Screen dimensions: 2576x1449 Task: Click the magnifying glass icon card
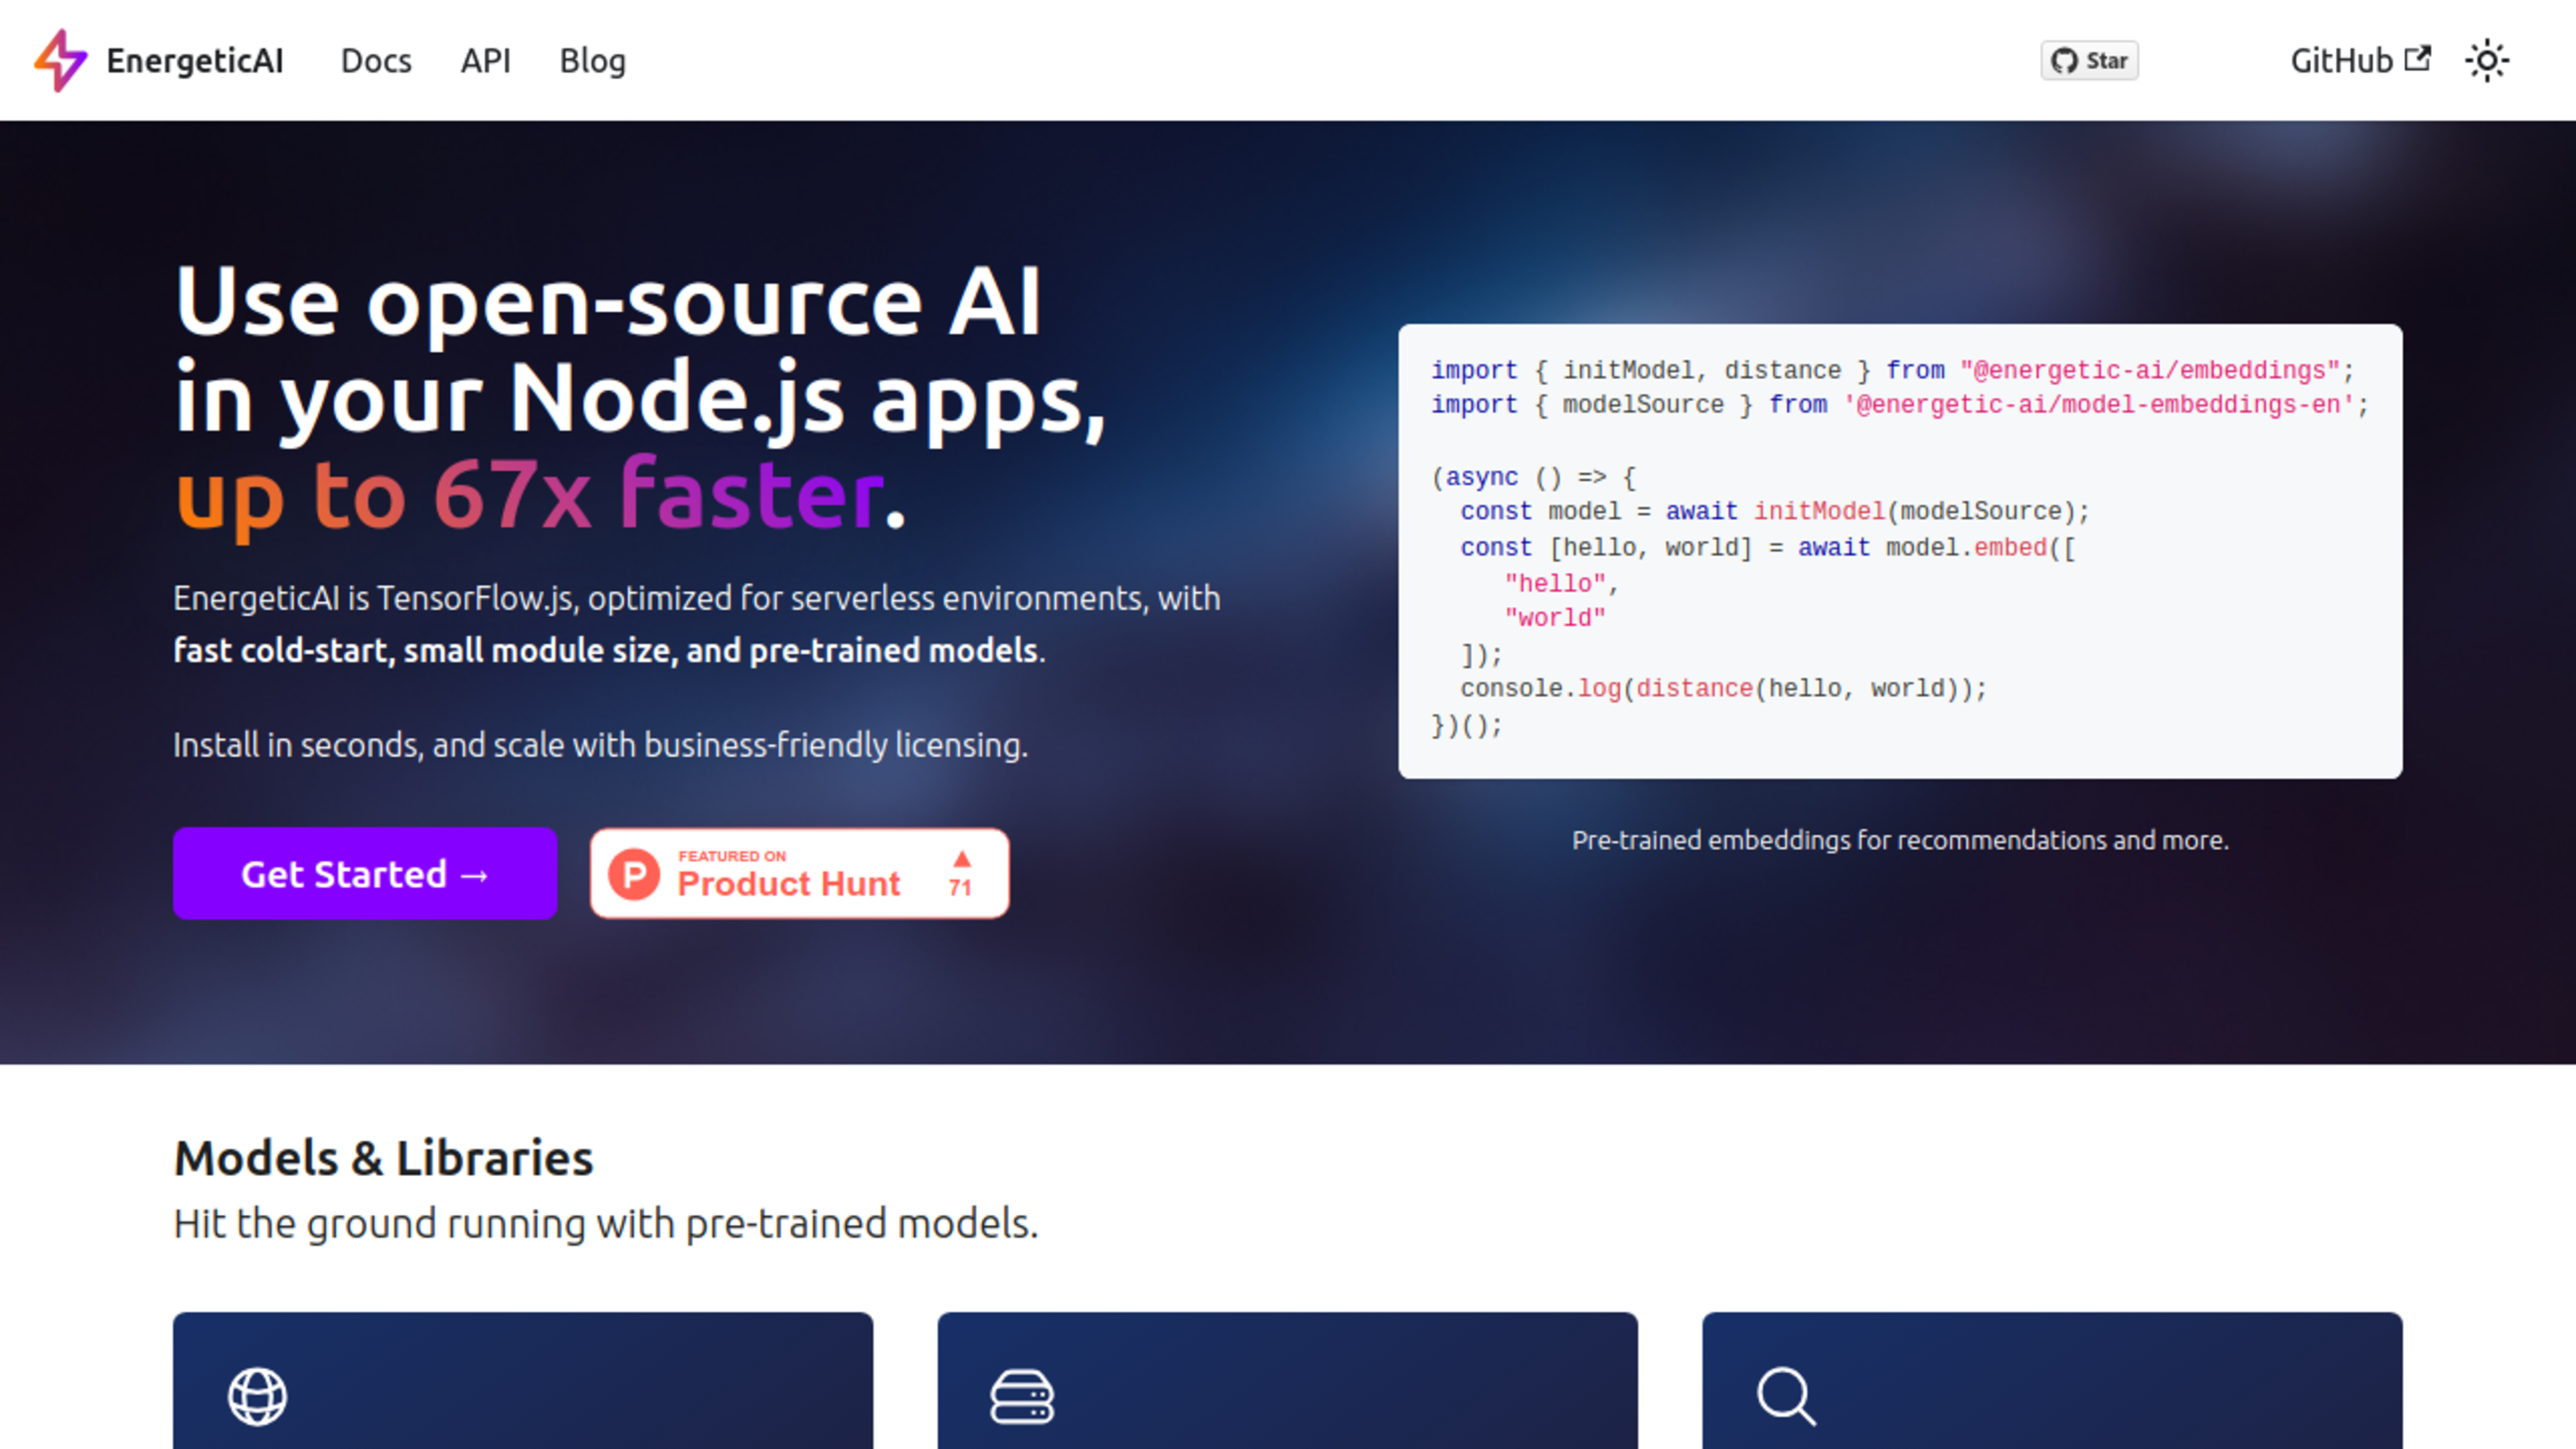(1786, 1395)
